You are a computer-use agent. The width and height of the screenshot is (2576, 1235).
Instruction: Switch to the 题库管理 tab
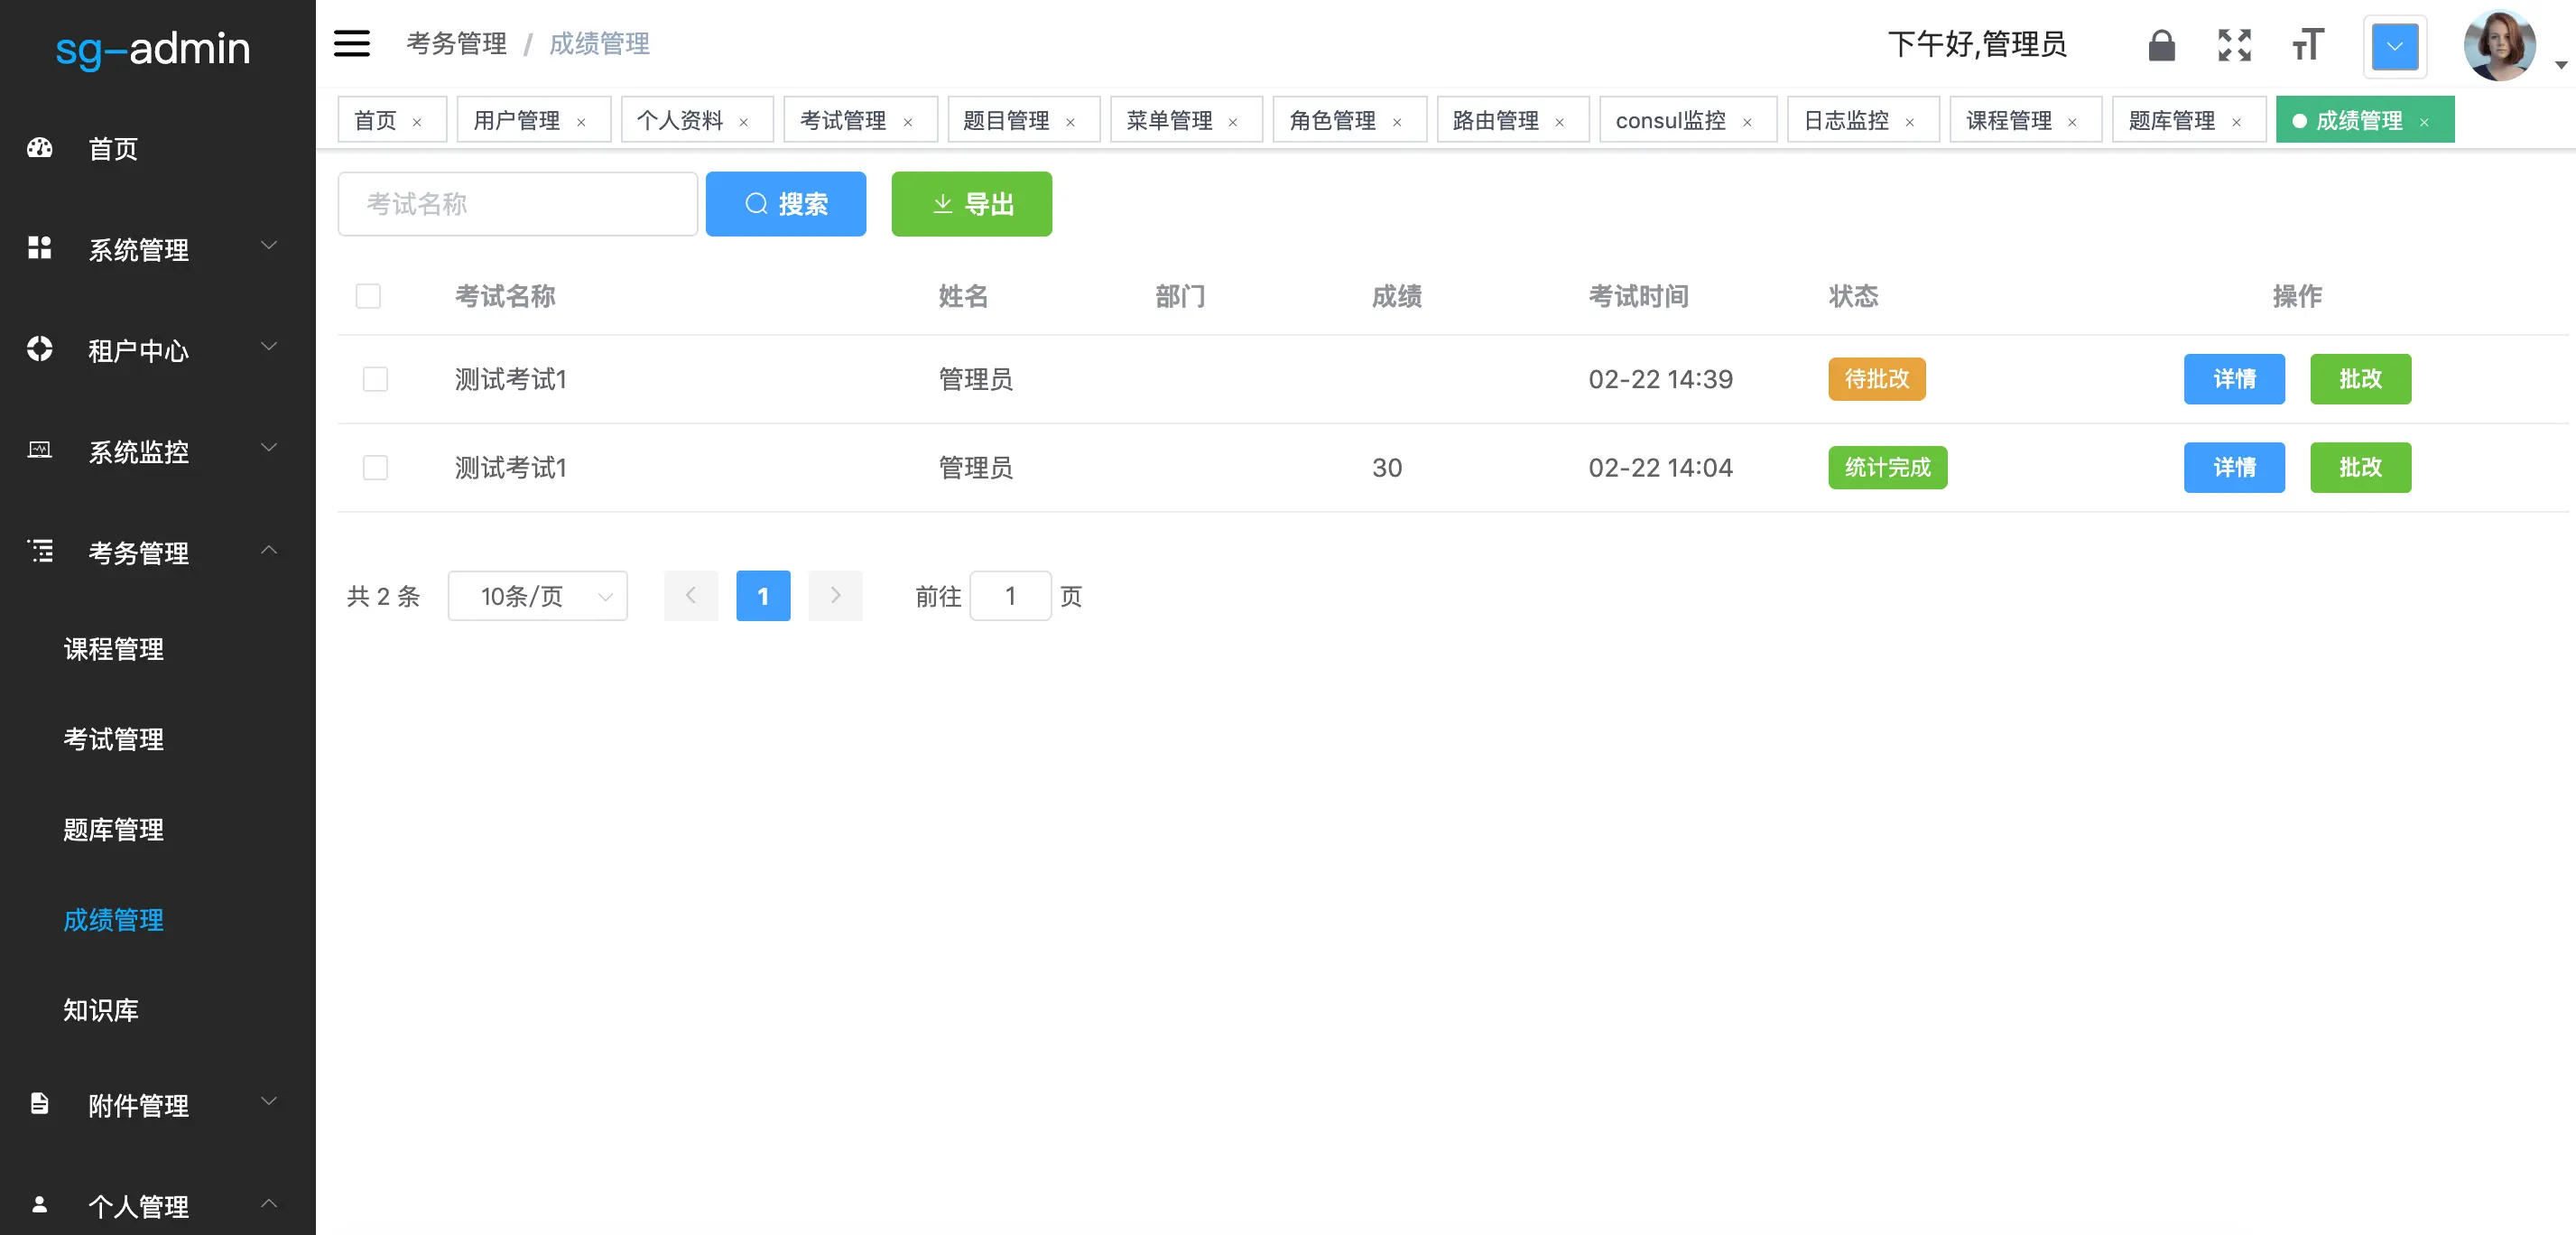pos(2176,119)
